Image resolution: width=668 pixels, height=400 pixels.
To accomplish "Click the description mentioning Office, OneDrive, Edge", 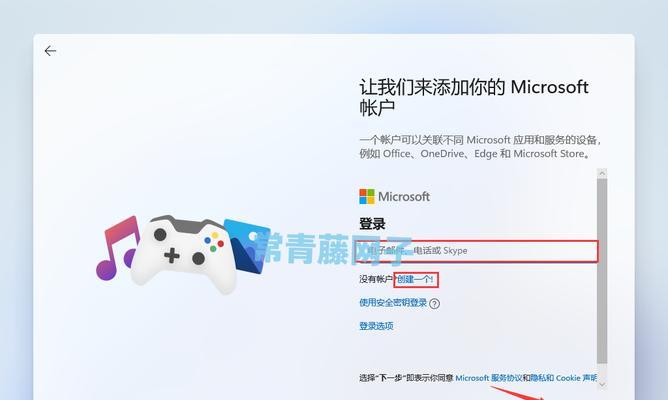I will (x=481, y=147).
